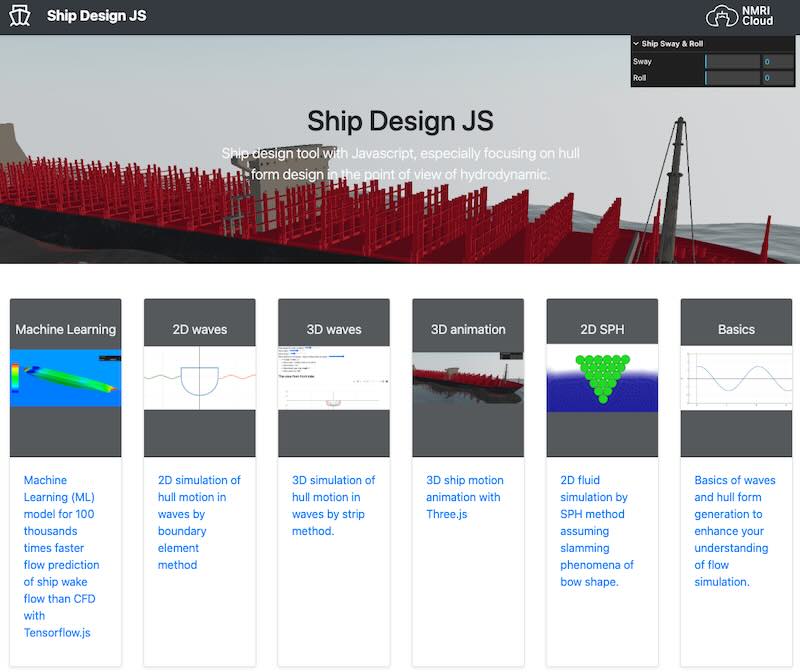Adjust the Sway slider
This screenshot has width=800, height=672.
pos(732,62)
